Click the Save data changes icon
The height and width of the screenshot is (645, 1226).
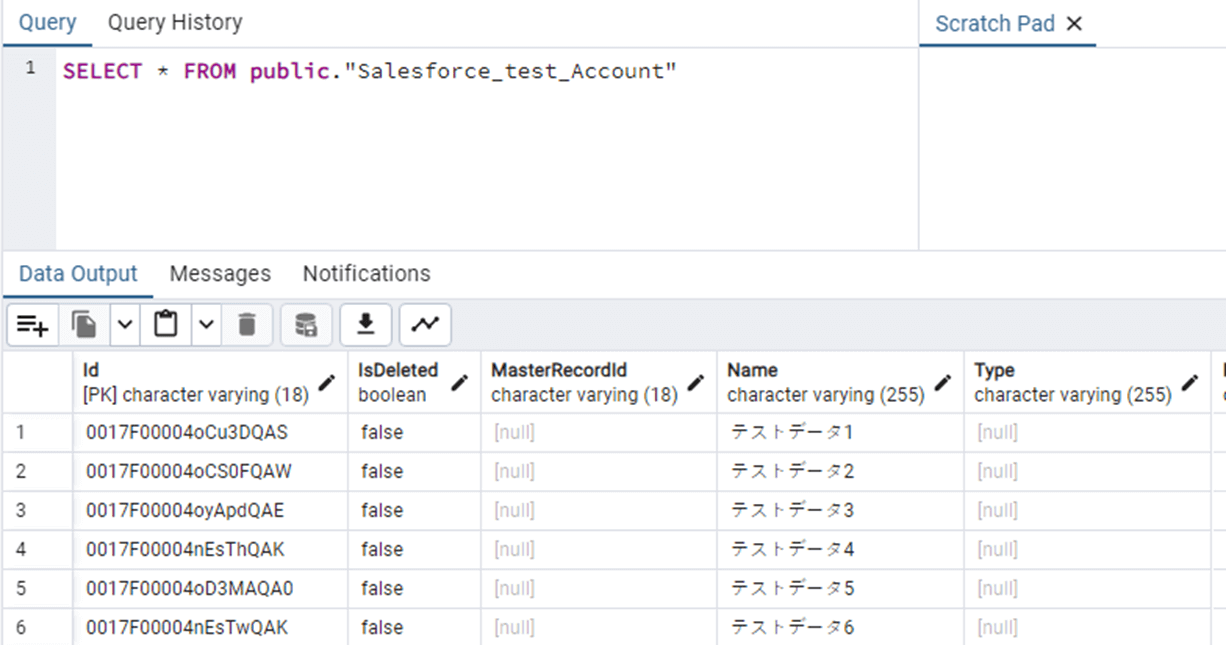[x=306, y=324]
